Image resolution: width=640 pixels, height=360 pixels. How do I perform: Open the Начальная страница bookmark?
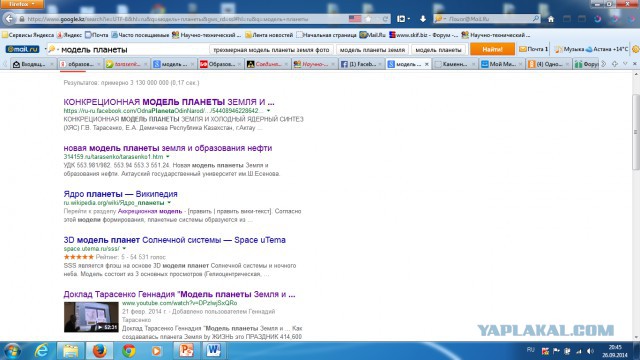(x=327, y=35)
